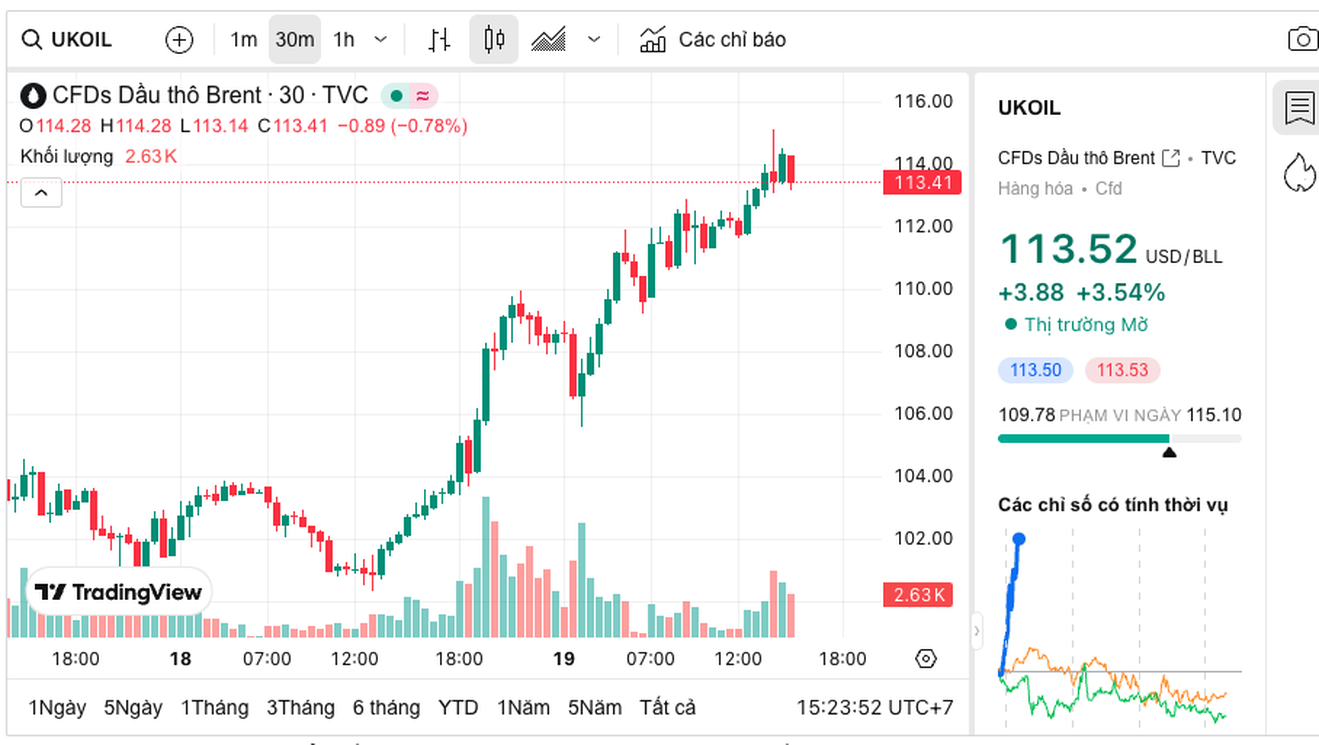Open the watchlist details panel icon

tap(1299, 108)
